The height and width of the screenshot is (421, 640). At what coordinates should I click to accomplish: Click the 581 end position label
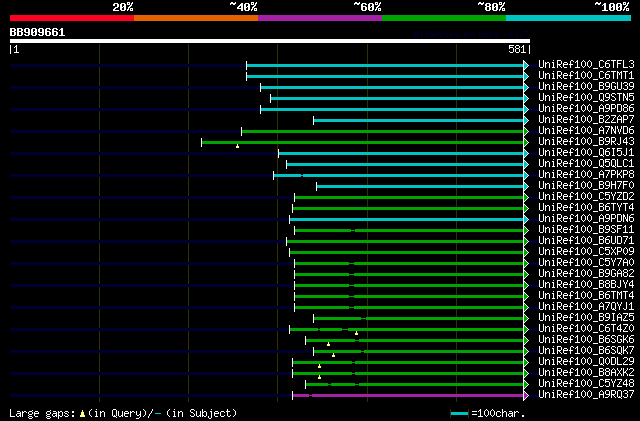[517, 49]
